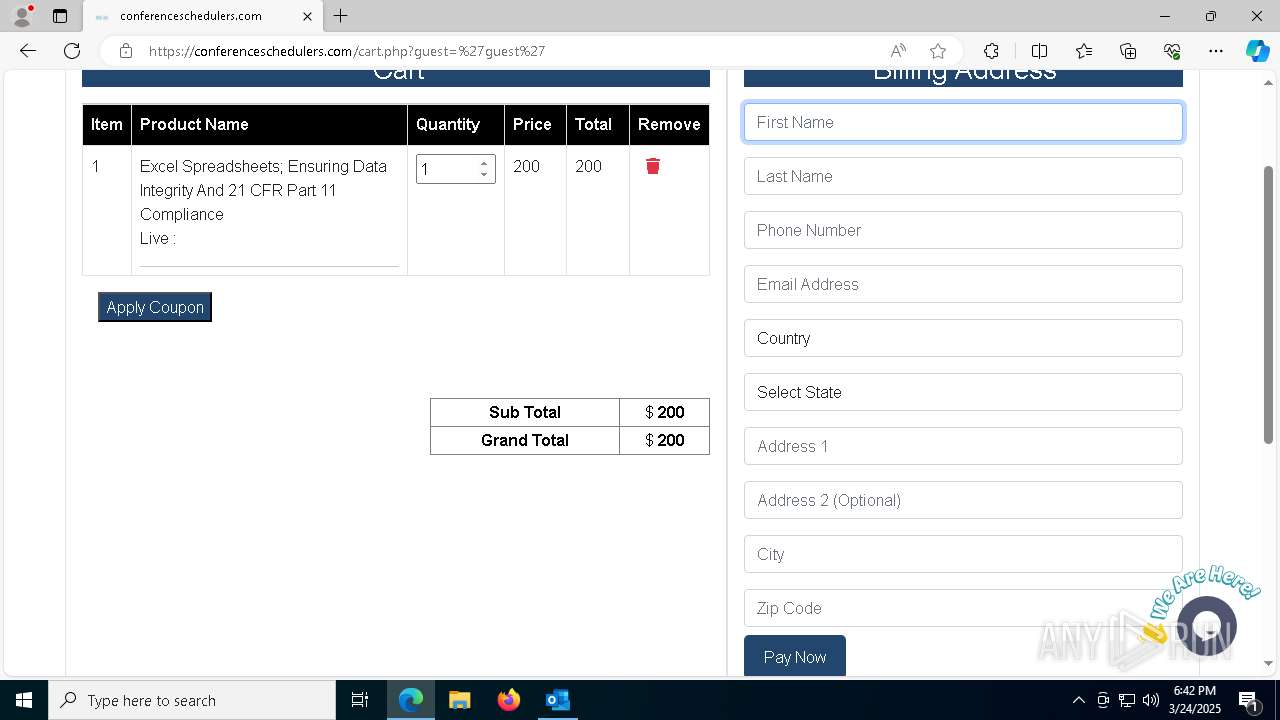The image size is (1280, 720).
Task: Refresh the current page
Action: (x=72, y=51)
